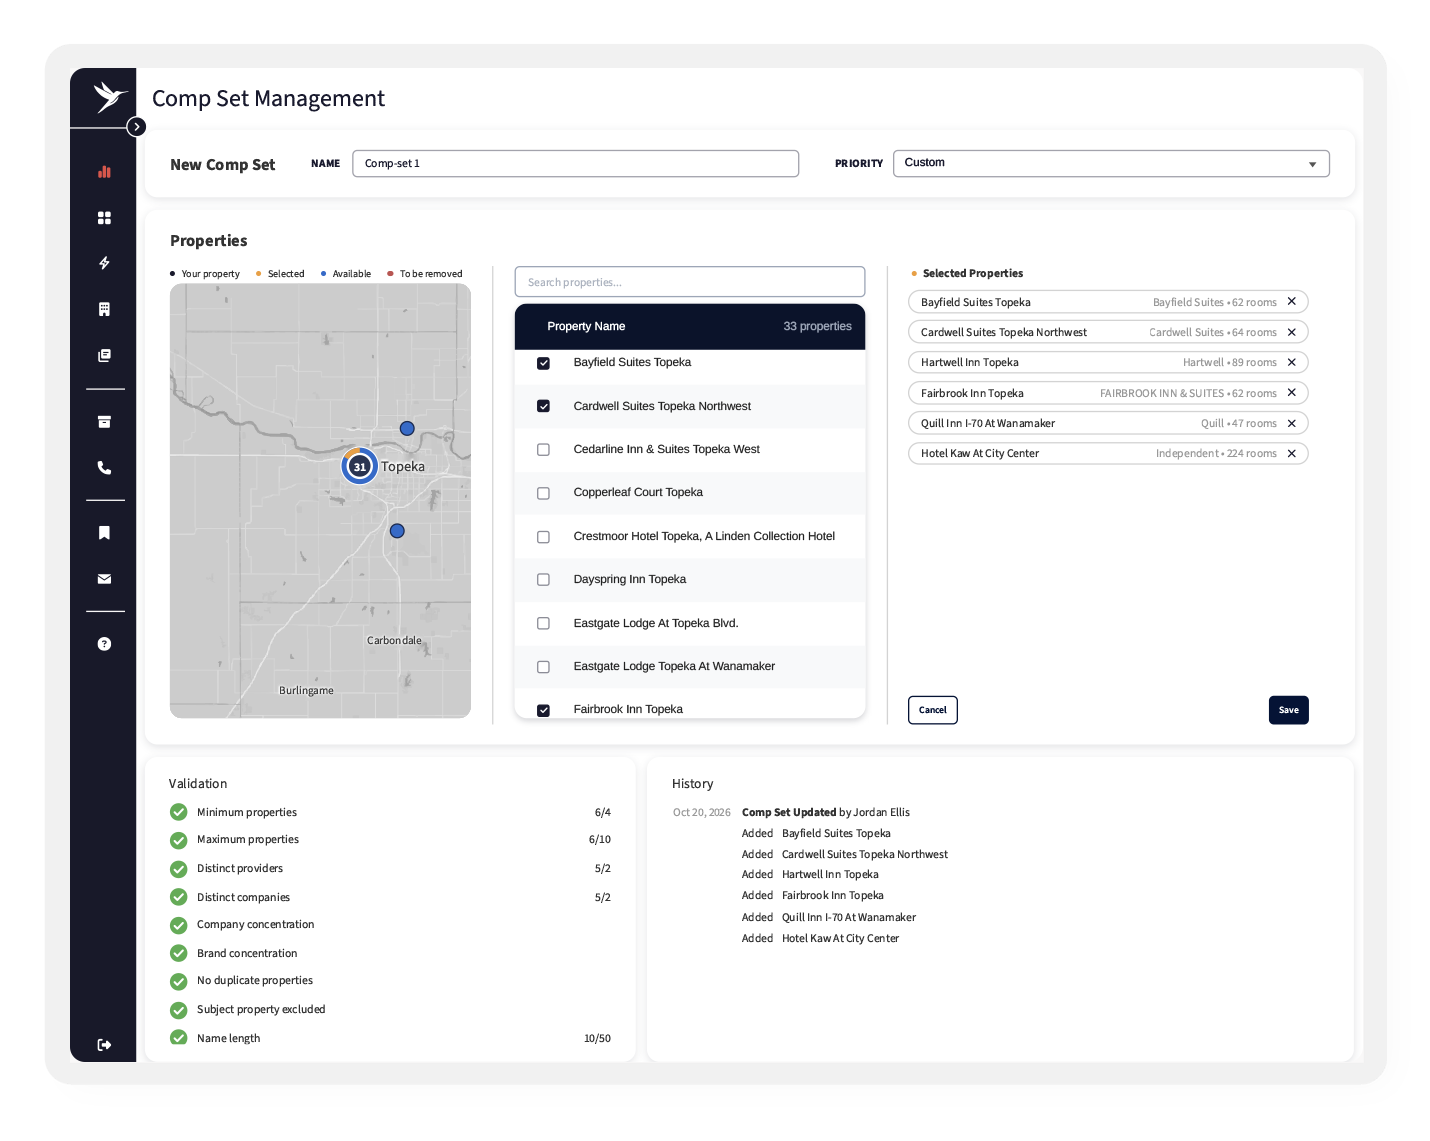Remove Hartwell Inn Topeka from selected properties

coord(1292,363)
